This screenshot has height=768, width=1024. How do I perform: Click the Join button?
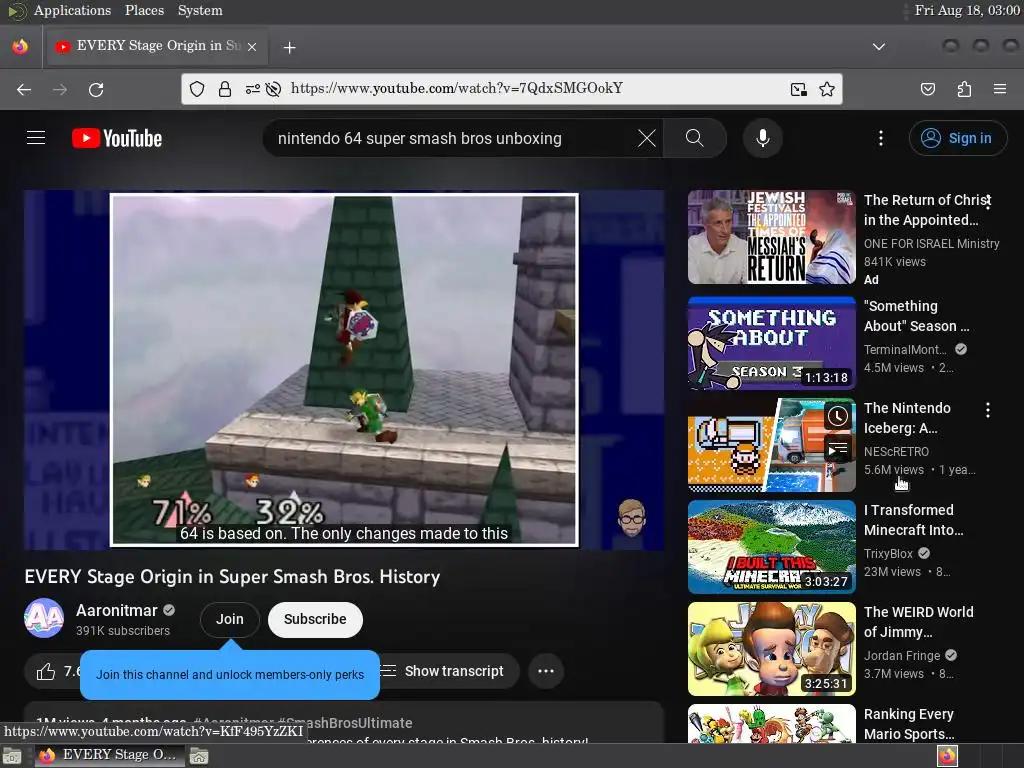pos(230,619)
